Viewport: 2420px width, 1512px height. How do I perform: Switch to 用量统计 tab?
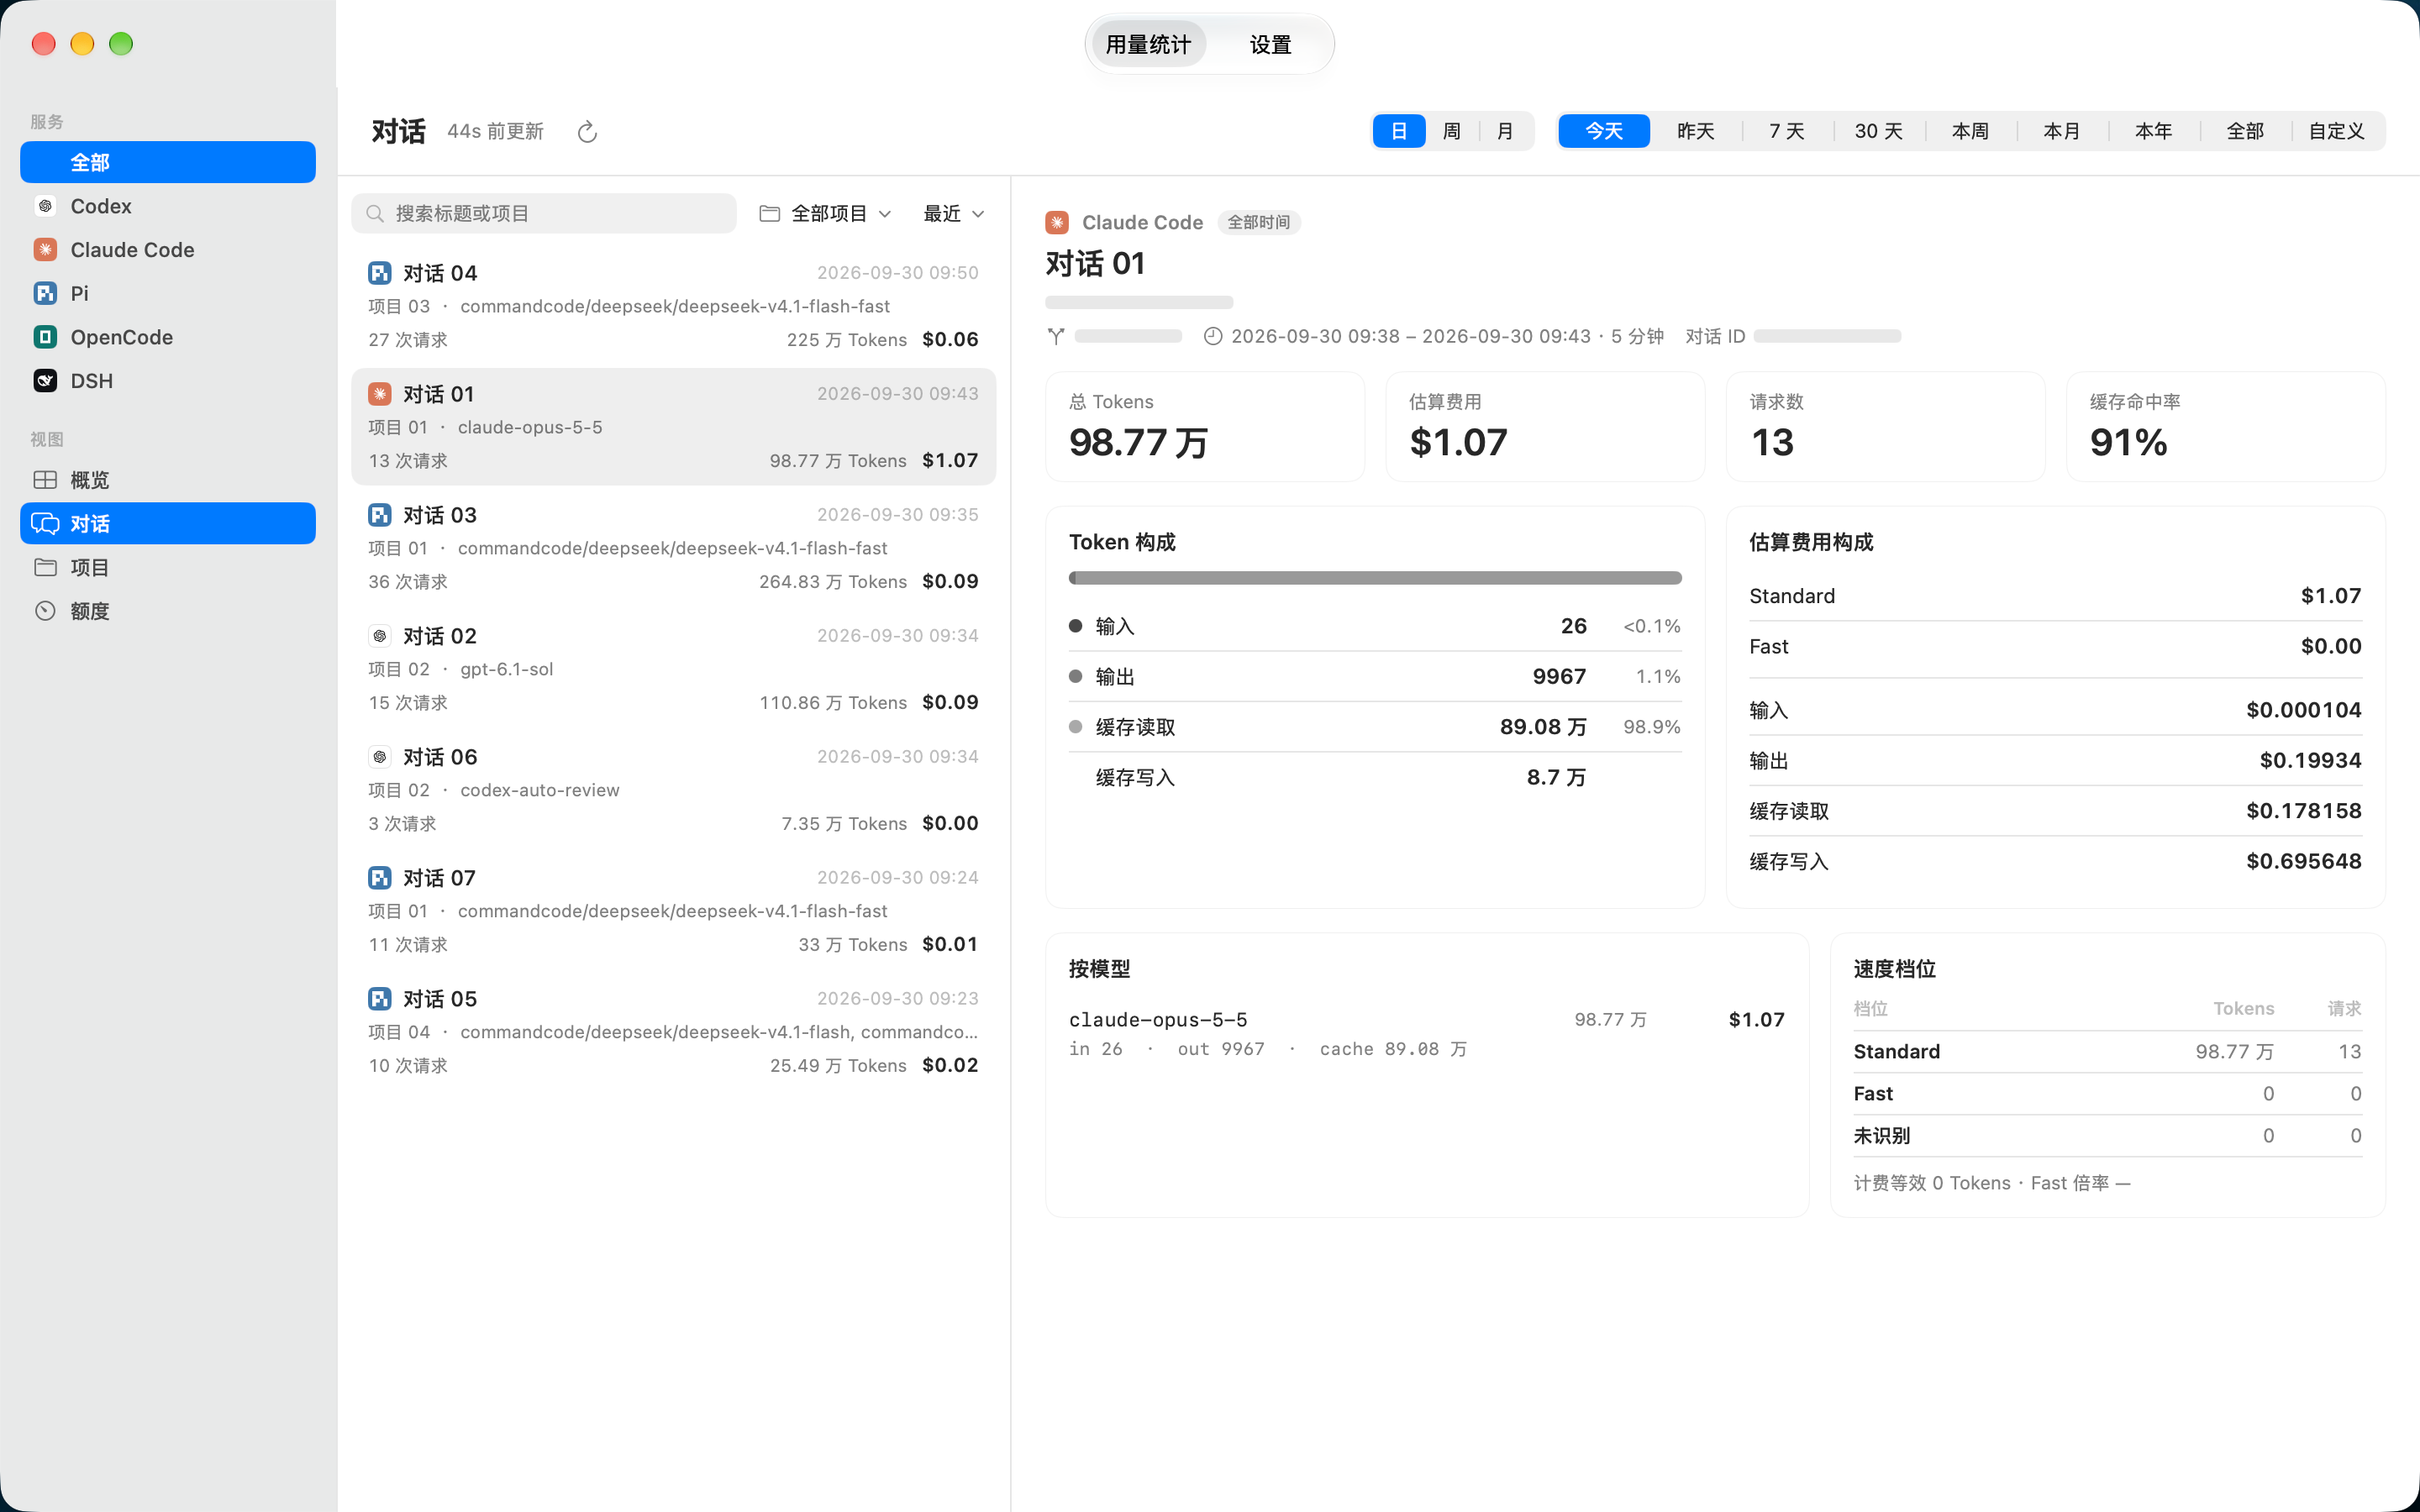[x=1148, y=44]
